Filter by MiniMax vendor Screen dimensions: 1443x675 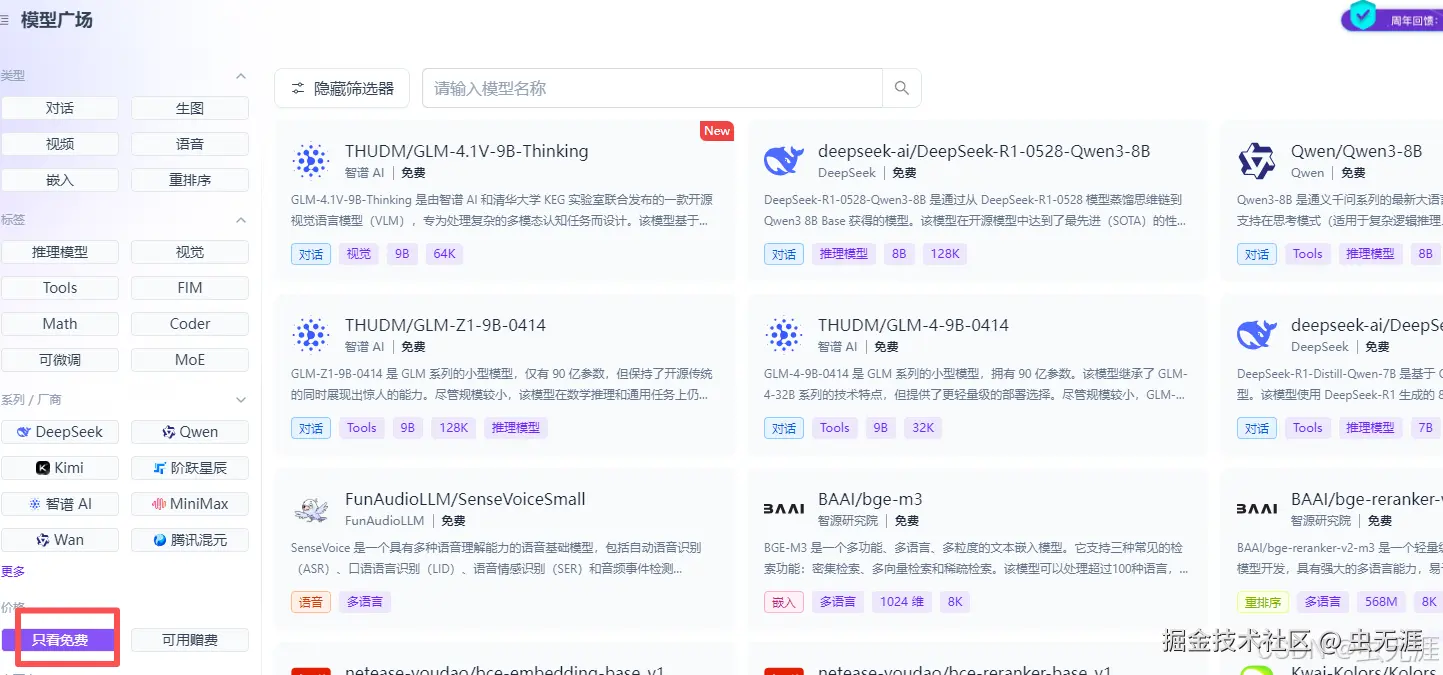coord(190,504)
